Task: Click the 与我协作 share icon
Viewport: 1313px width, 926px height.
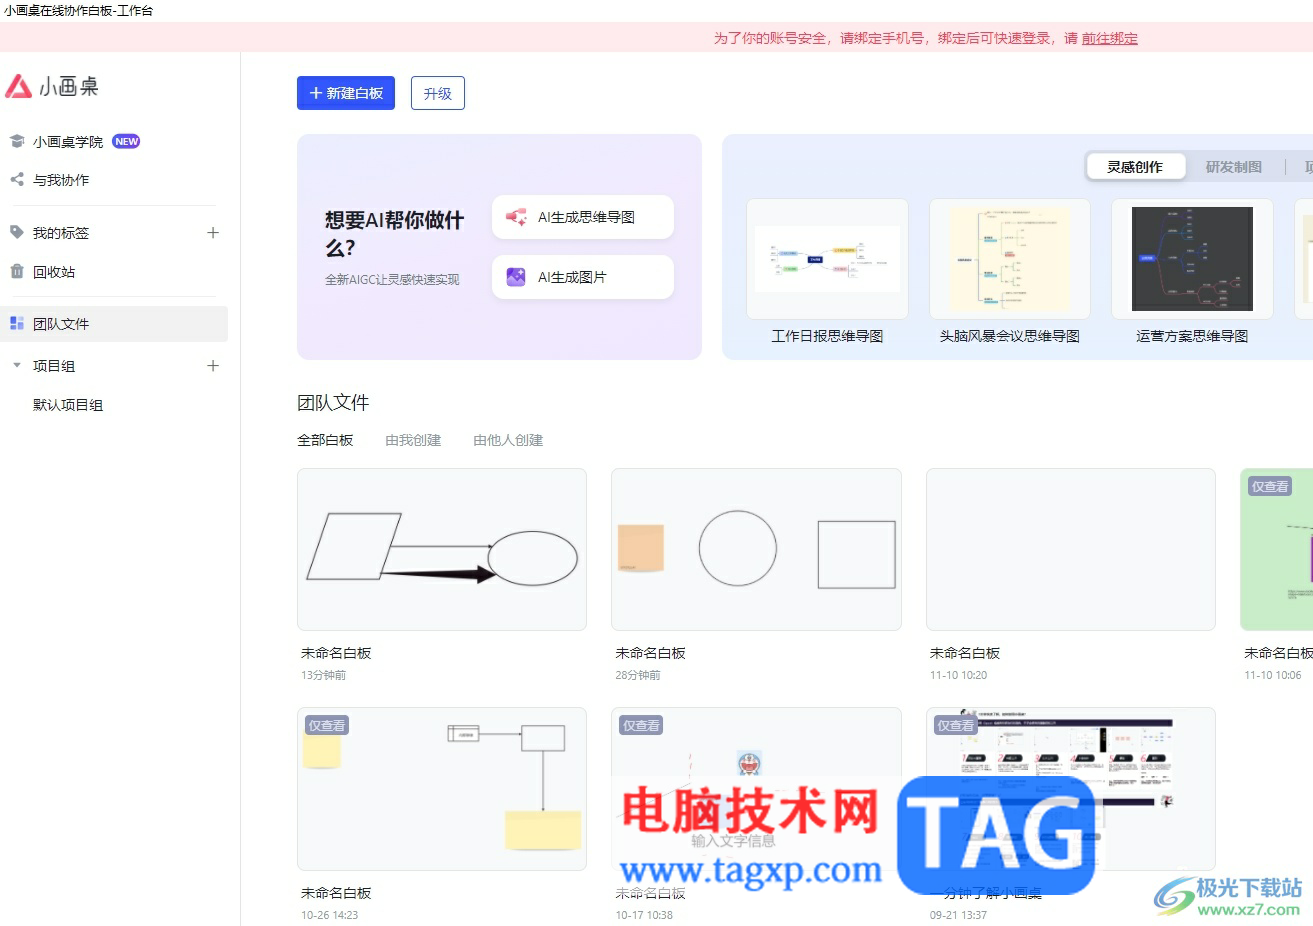Action: 17,180
